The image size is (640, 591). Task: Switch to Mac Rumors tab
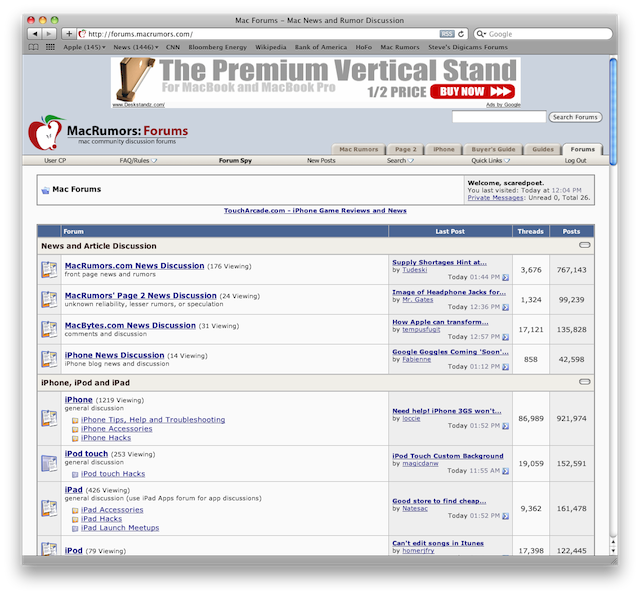point(358,149)
